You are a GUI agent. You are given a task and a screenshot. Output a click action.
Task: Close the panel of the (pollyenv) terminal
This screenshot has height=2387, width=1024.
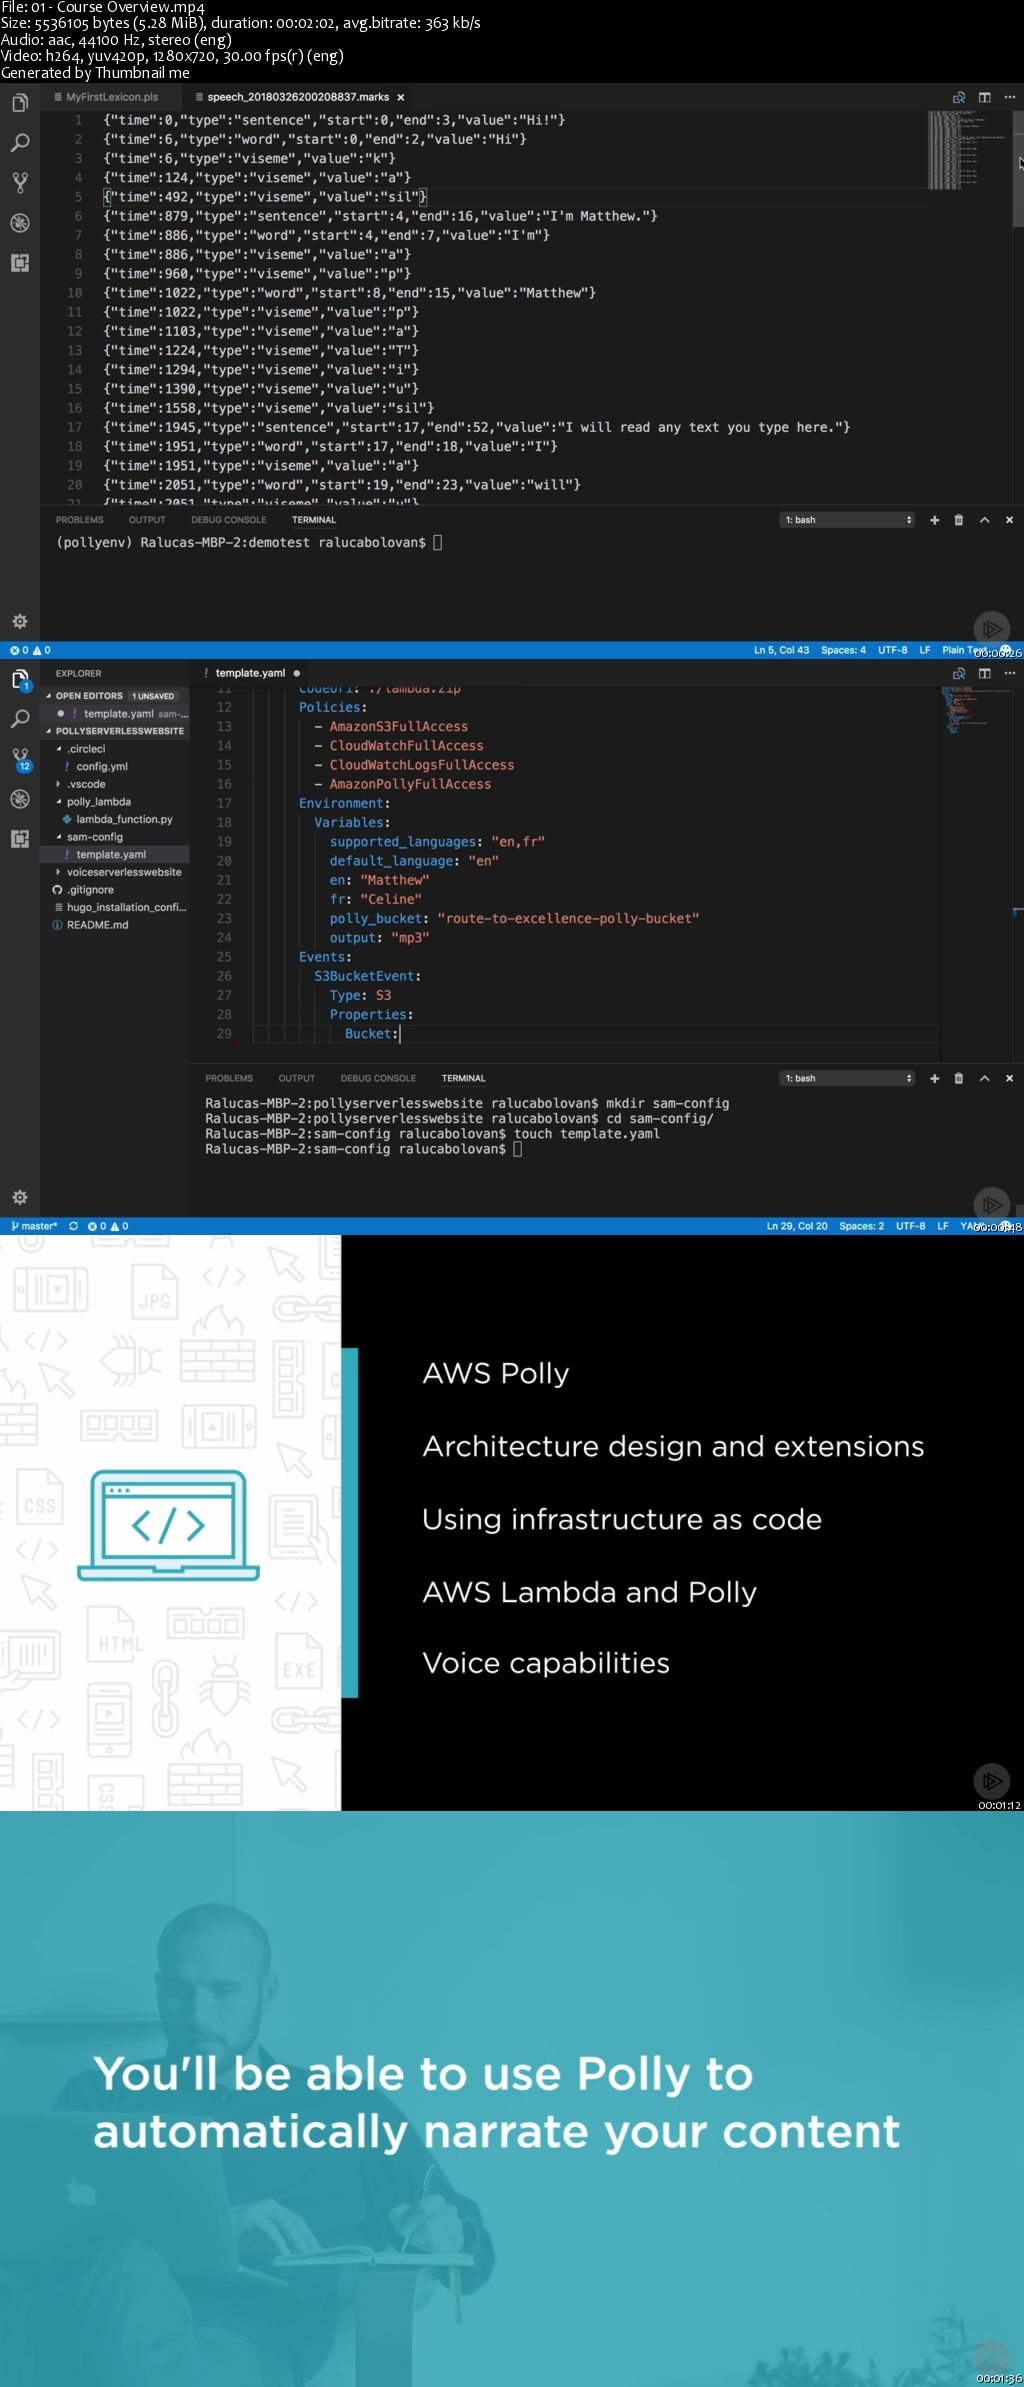(1009, 520)
